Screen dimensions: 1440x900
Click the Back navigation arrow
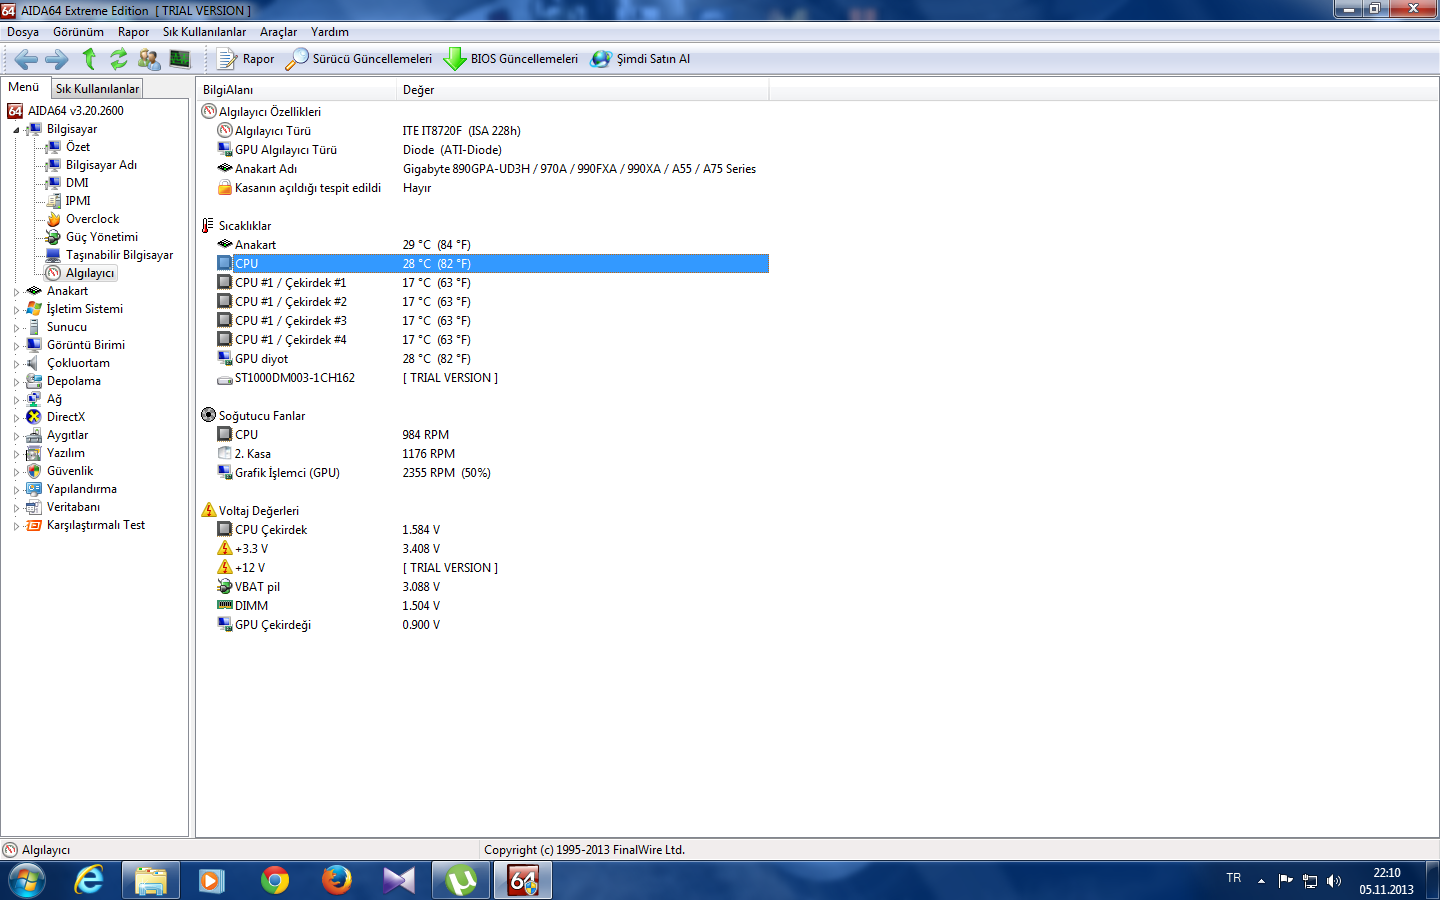pyautogui.click(x=26, y=59)
